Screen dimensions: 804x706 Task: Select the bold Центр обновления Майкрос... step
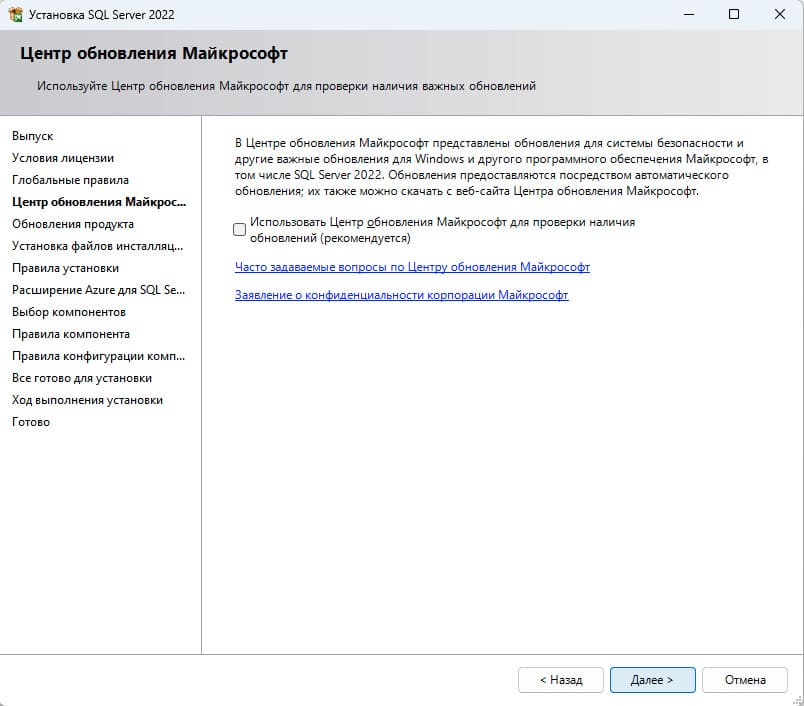click(x=99, y=202)
